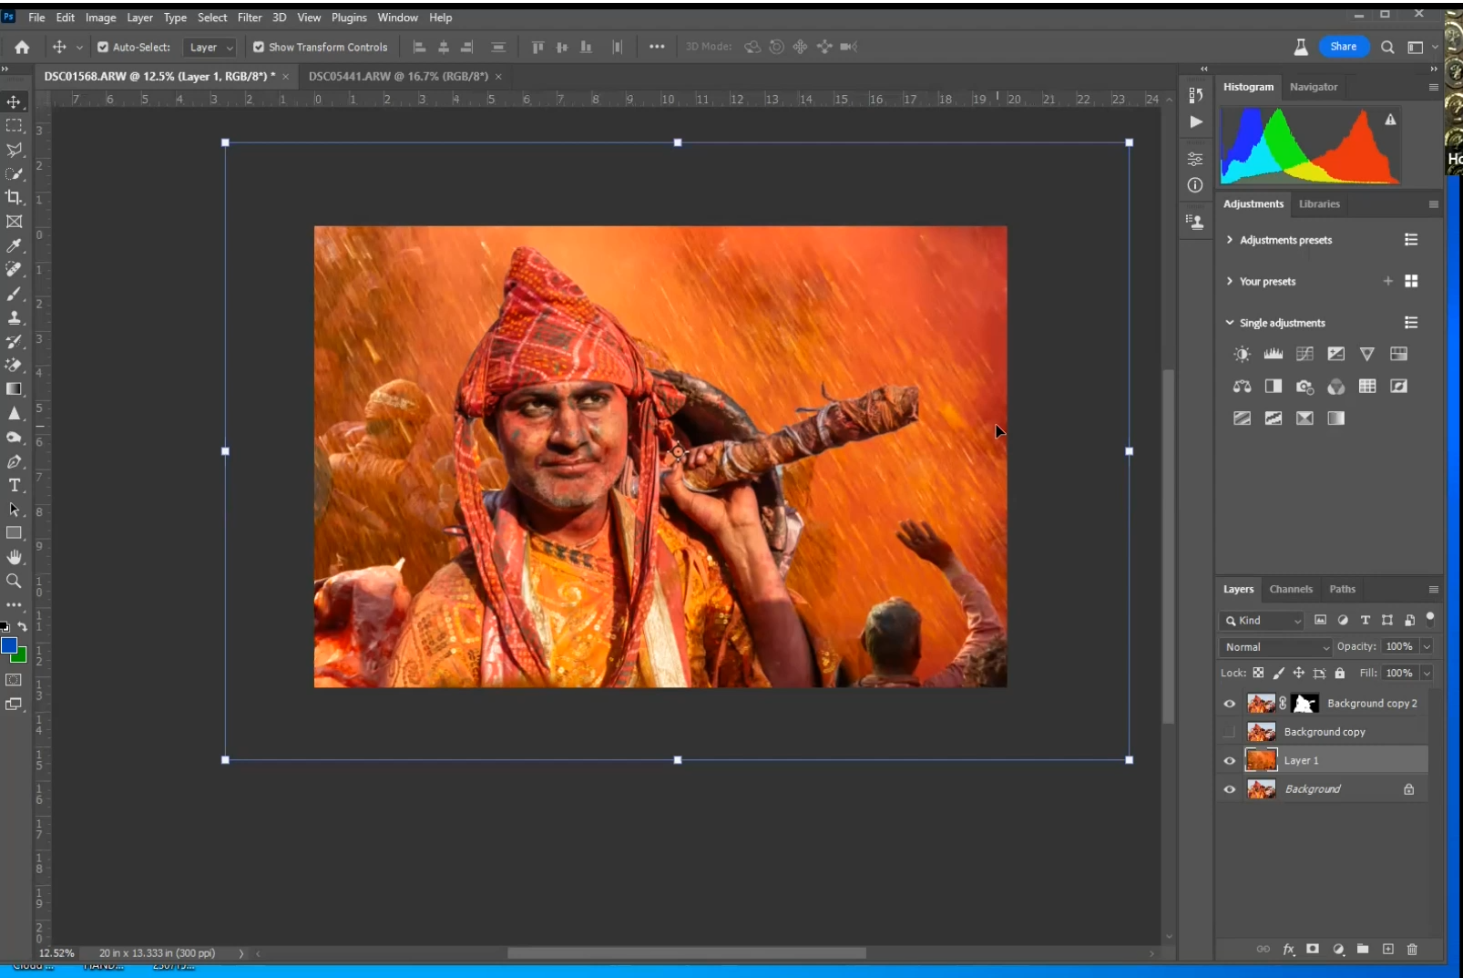
Task: Expand the Adjustments presets section
Action: pyautogui.click(x=1230, y=240)
